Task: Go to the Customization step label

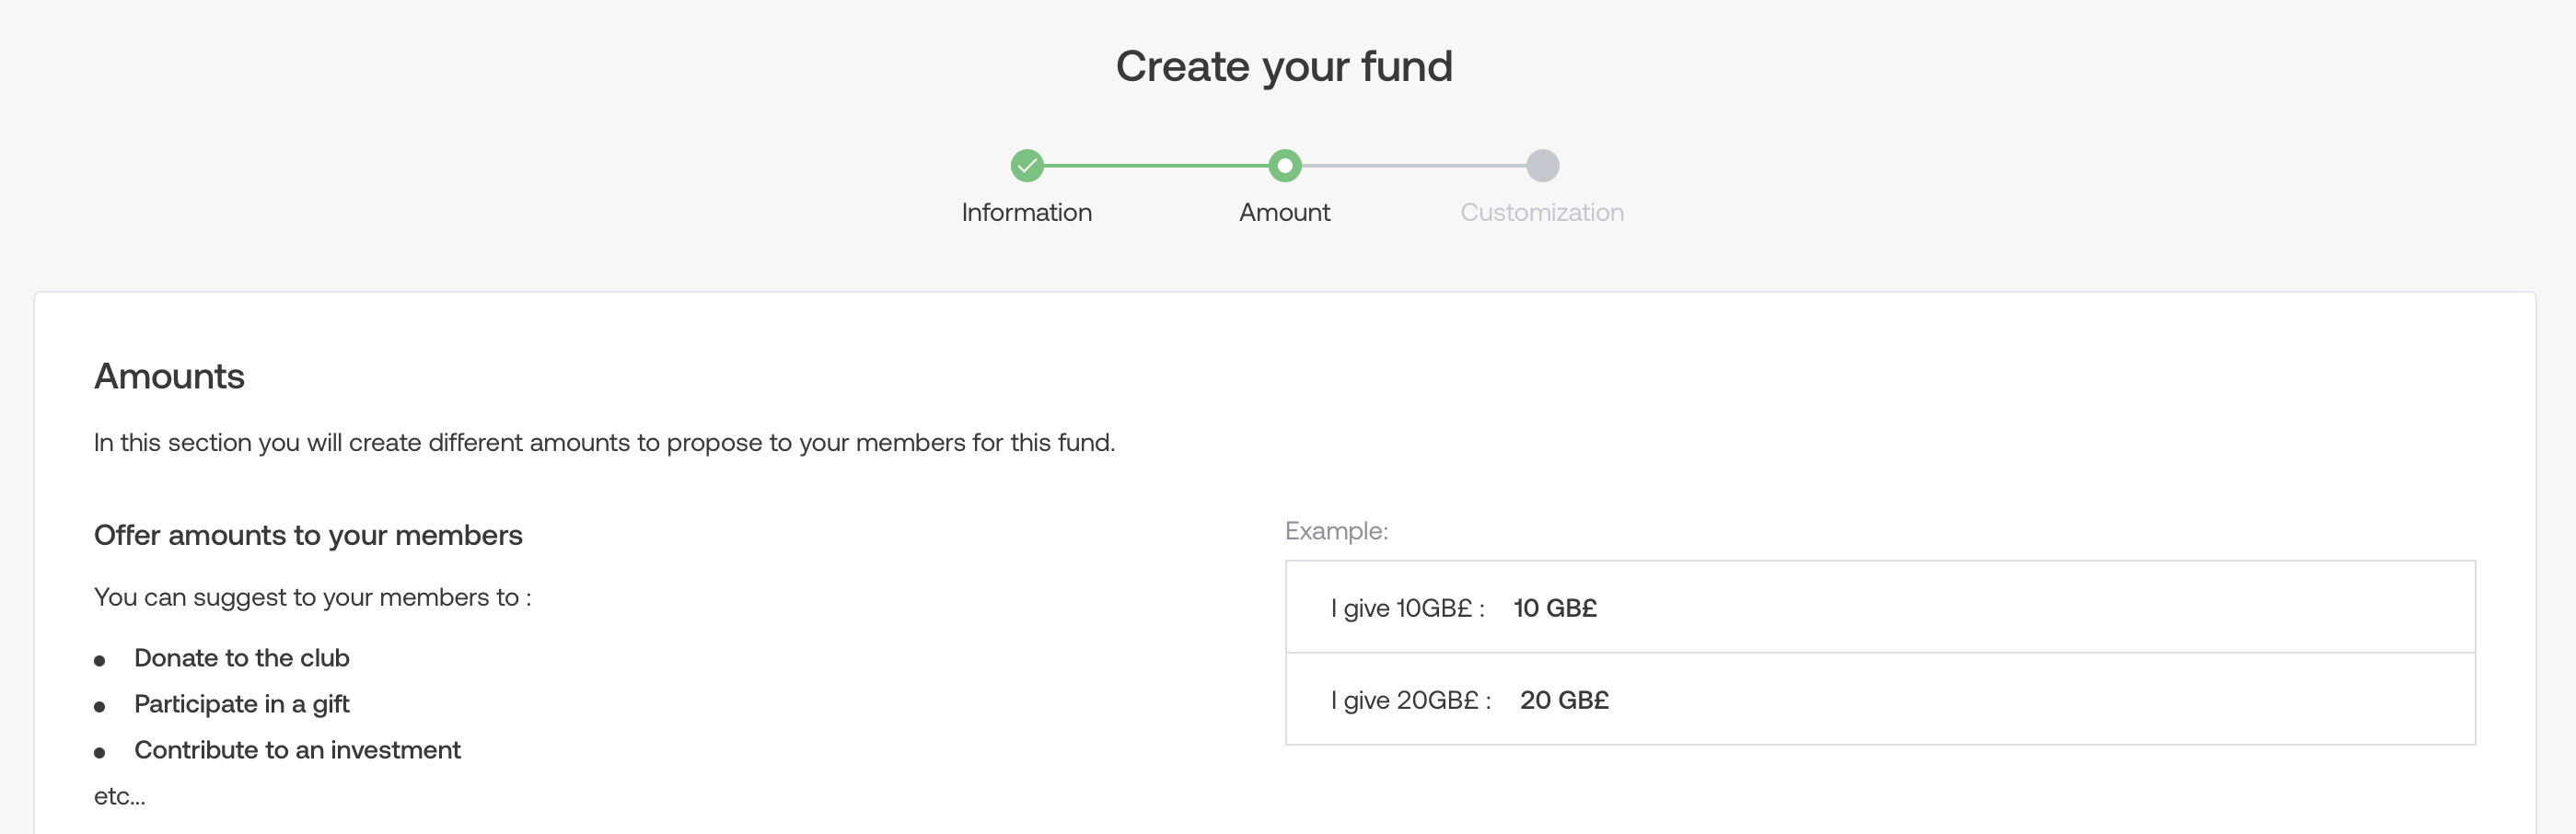Action: click(x=1541, y=212)
